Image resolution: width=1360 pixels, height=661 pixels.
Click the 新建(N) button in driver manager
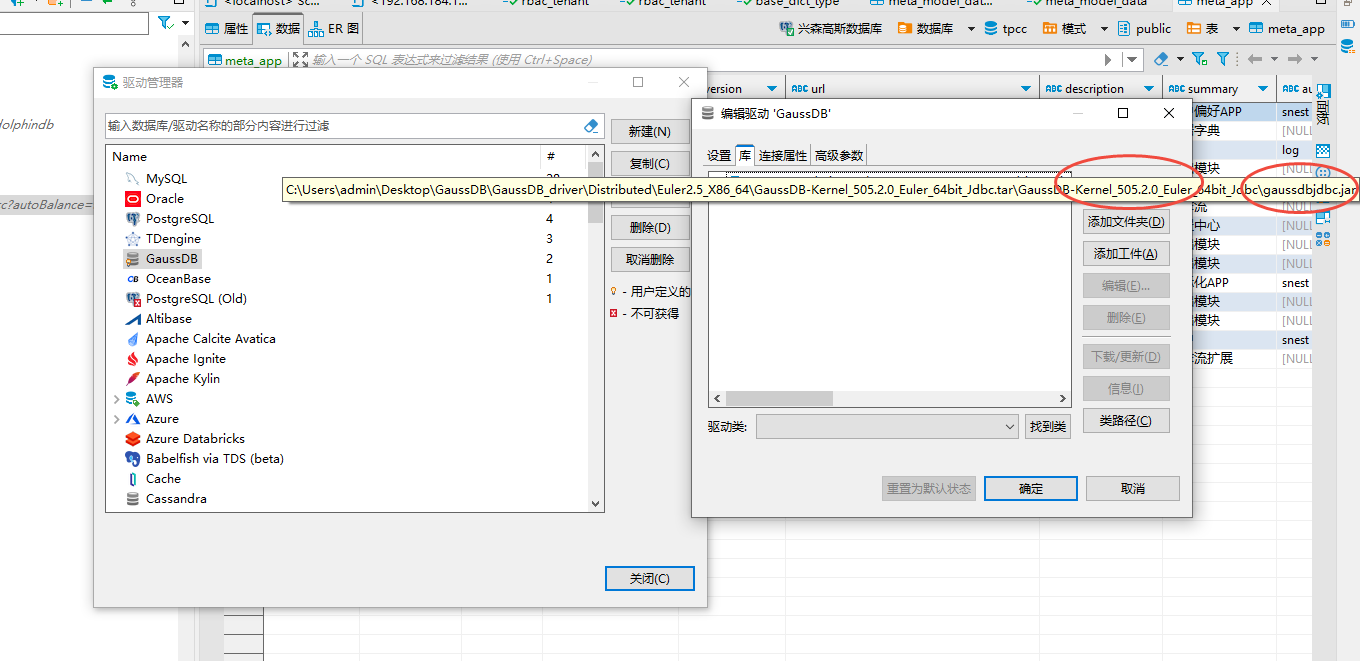[649, 131]
